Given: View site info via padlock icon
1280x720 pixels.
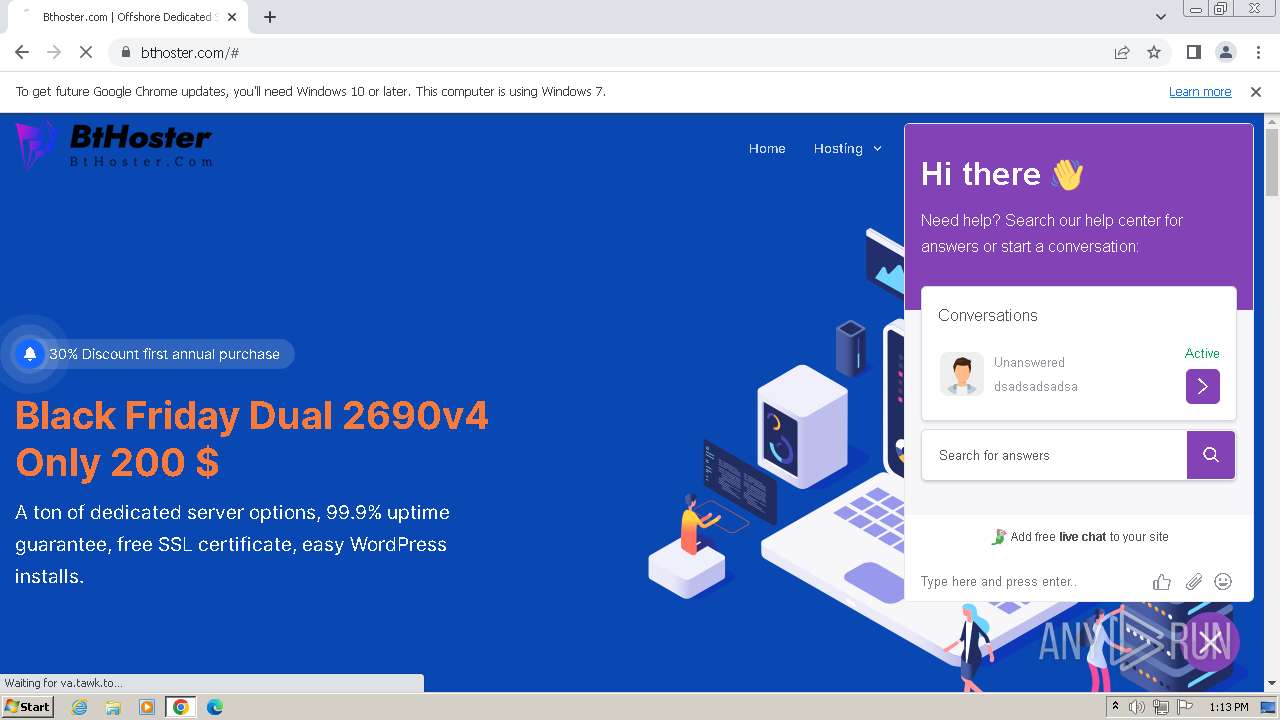Looking at the screenshot, I should [x=125, y=52].
